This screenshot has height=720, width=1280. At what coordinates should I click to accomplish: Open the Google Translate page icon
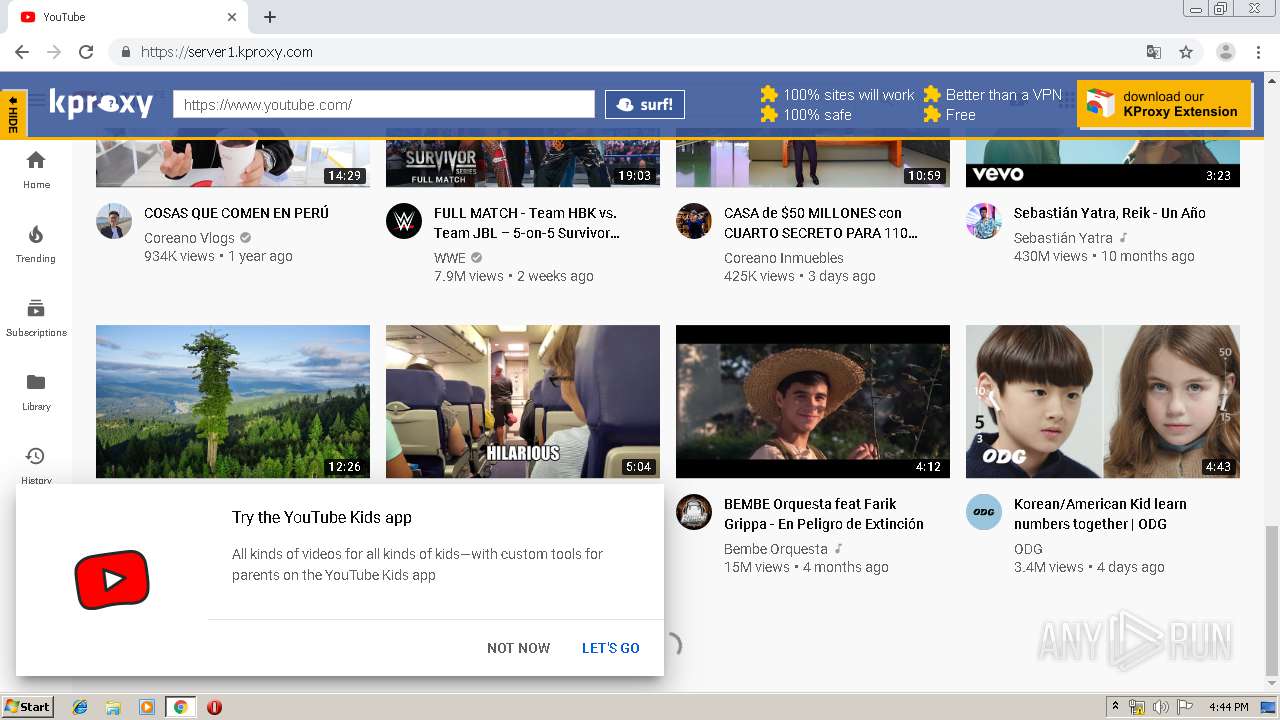point(1154,52)
